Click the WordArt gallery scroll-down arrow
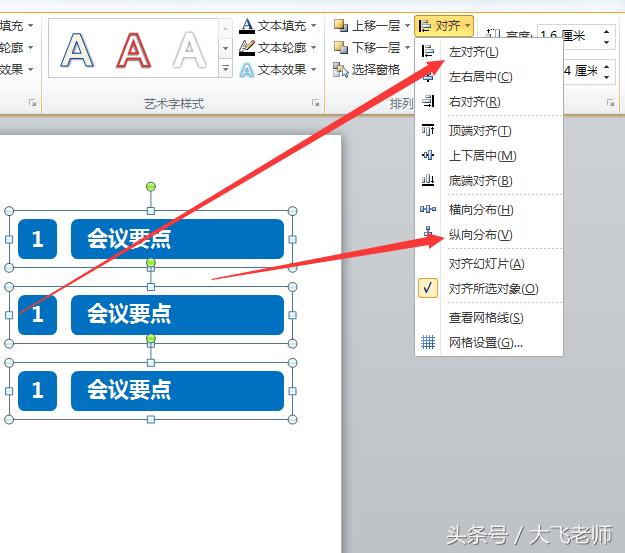Screen dimensions: 625x553 pos(226,49)
